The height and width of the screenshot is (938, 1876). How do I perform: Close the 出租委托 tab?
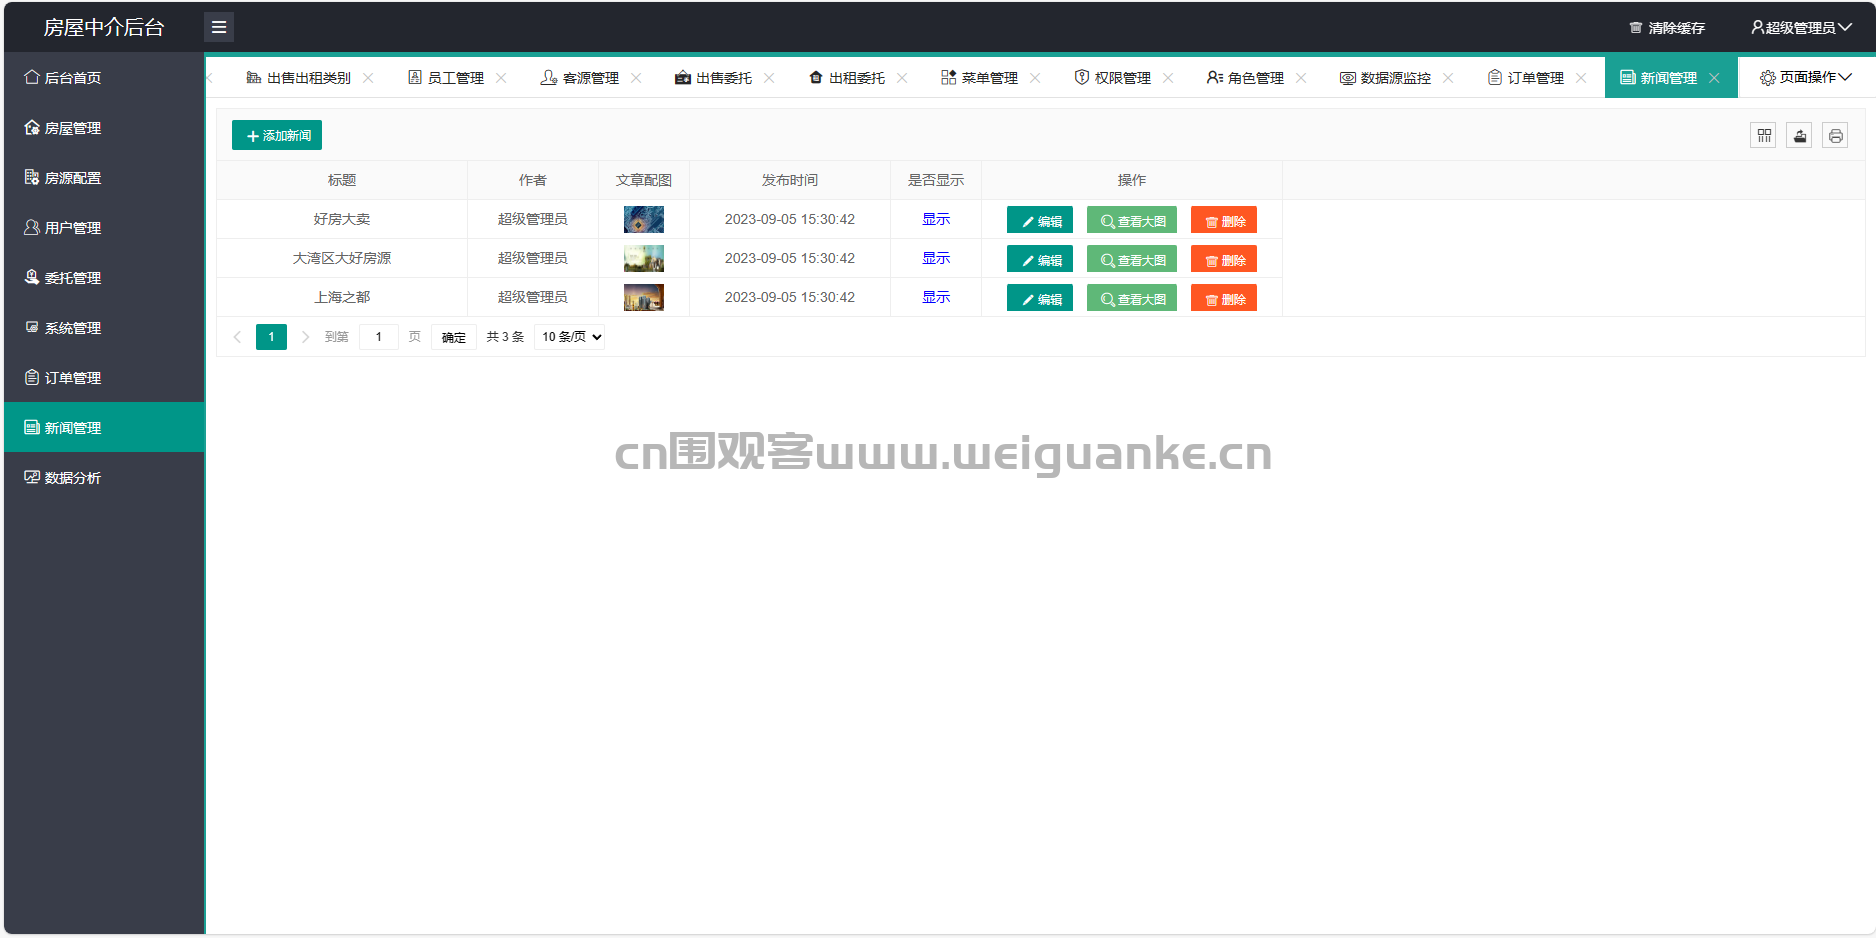point(902,78)
